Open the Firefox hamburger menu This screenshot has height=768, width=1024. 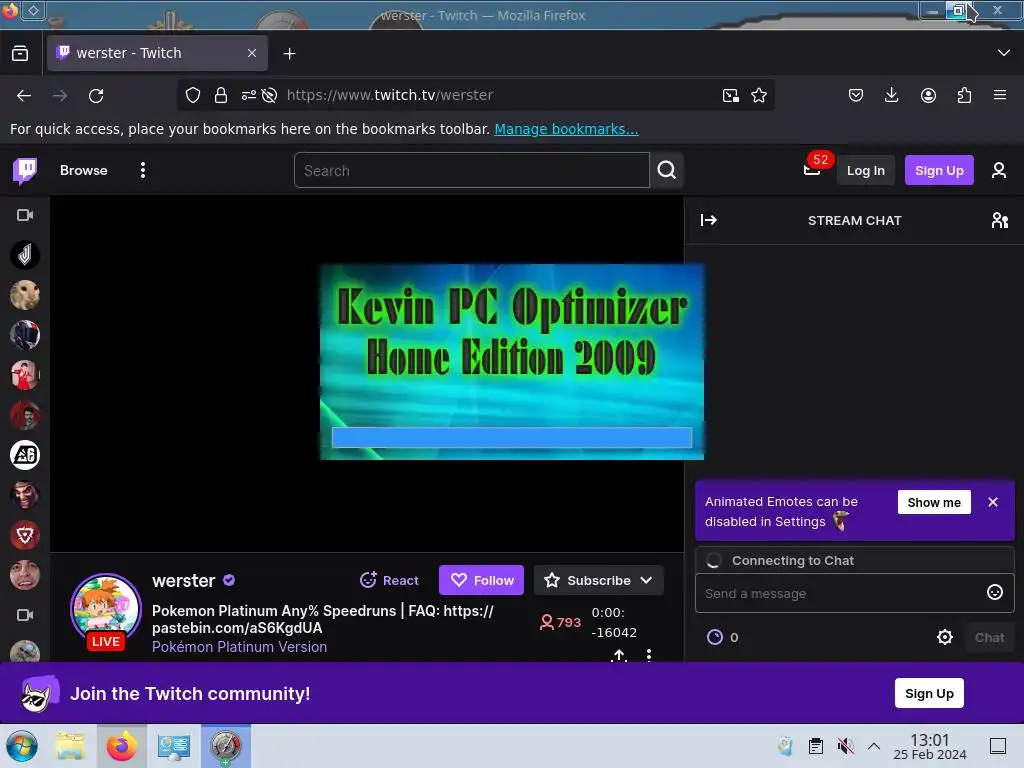click(1000, 95)
